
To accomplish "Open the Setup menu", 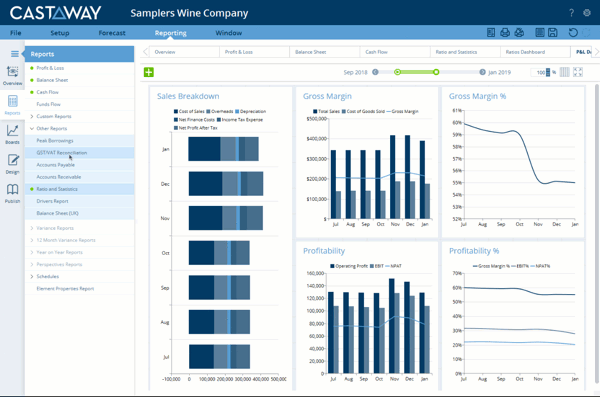I will [60, 33].
